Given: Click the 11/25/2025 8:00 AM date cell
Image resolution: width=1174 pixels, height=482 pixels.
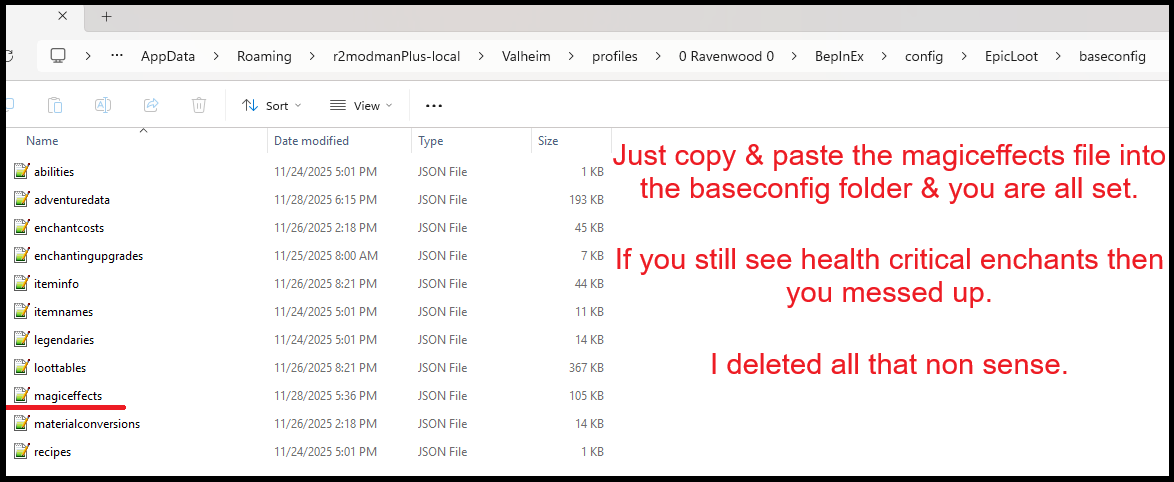Looking at the screenshot, I should pos(326,256).
